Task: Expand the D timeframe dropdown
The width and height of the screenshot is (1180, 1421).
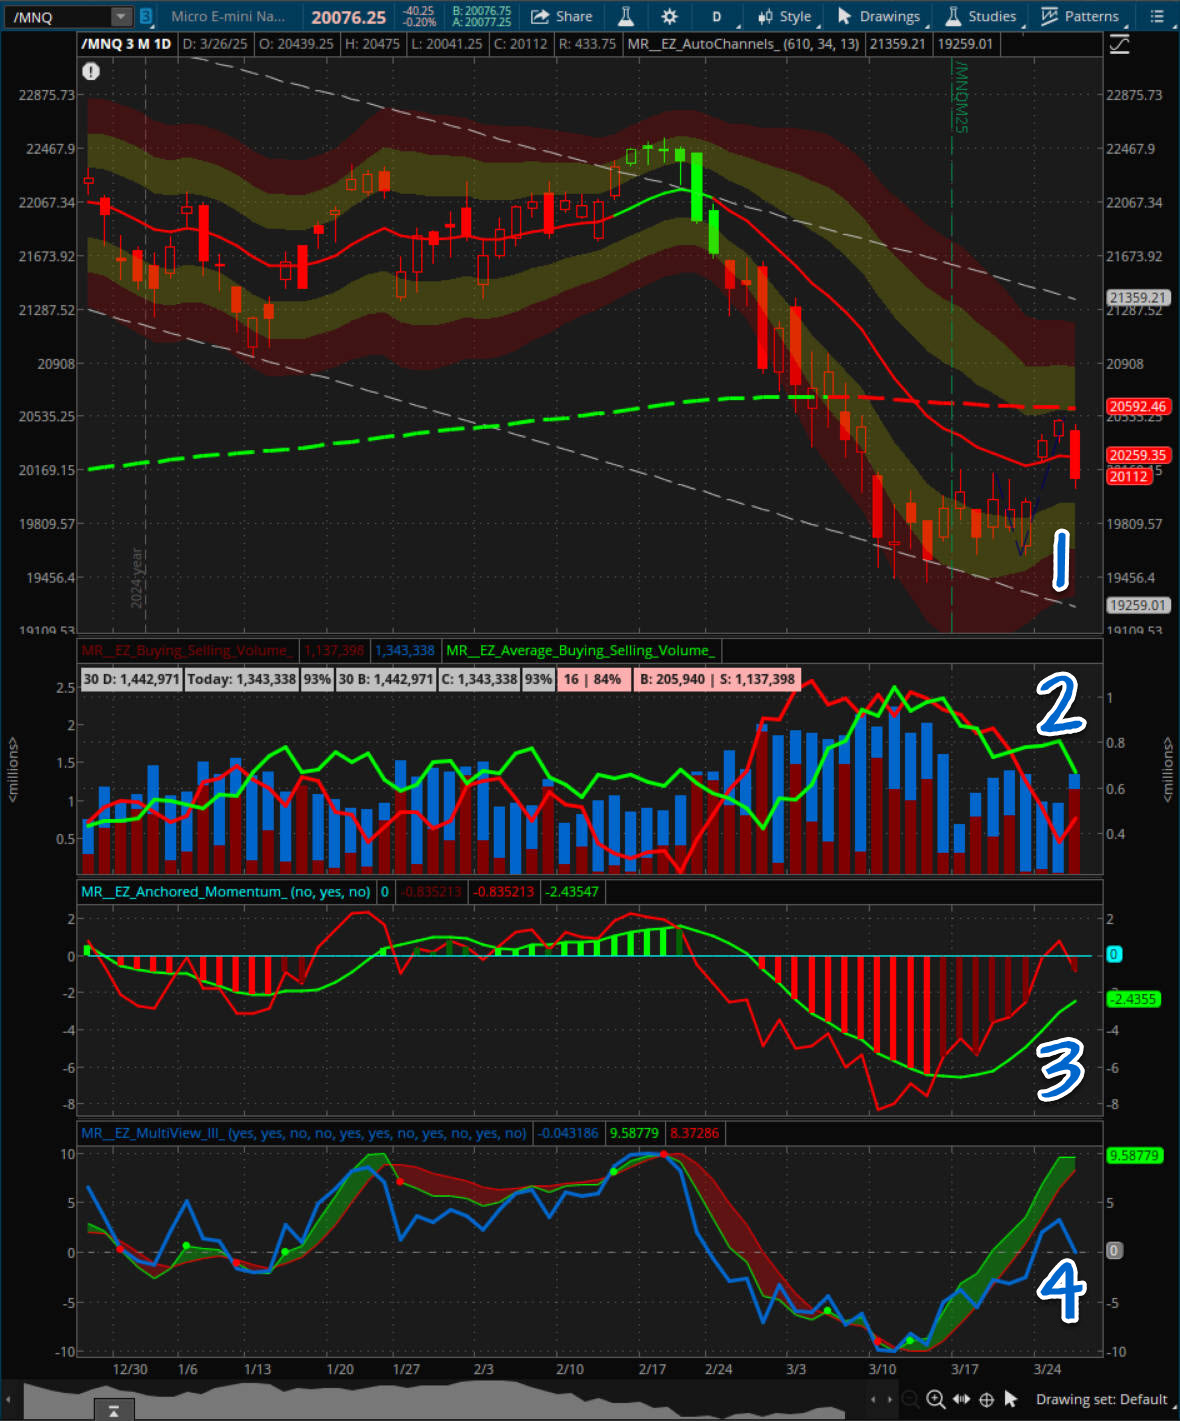Action: point(717,16)
